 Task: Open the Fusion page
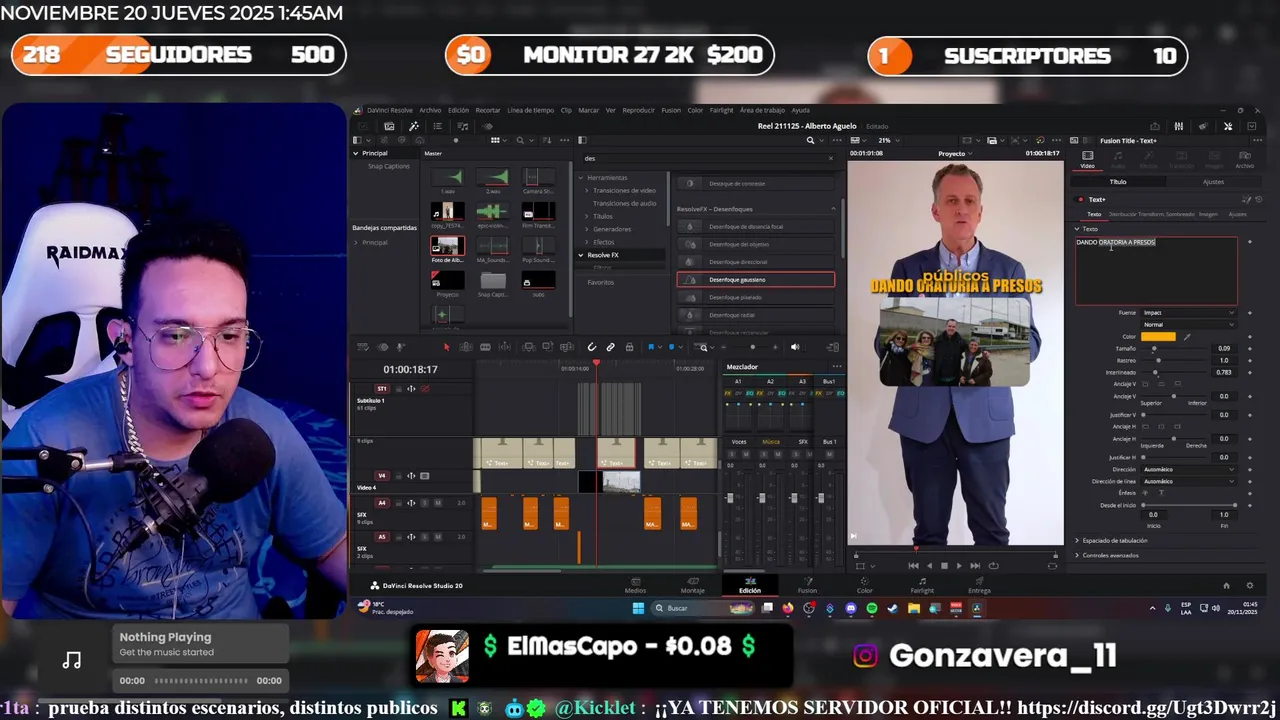pyautogui.click(x=807, y=585)
